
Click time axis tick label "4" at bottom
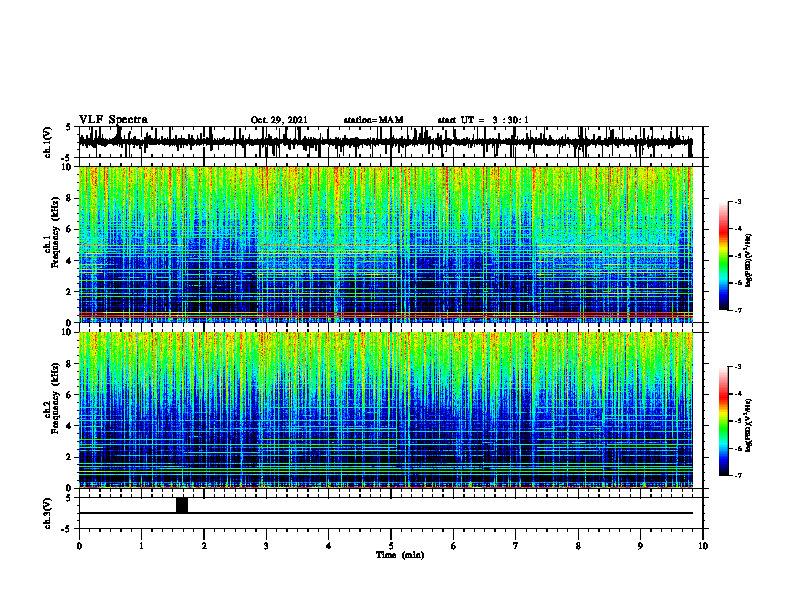pos(329,546)
